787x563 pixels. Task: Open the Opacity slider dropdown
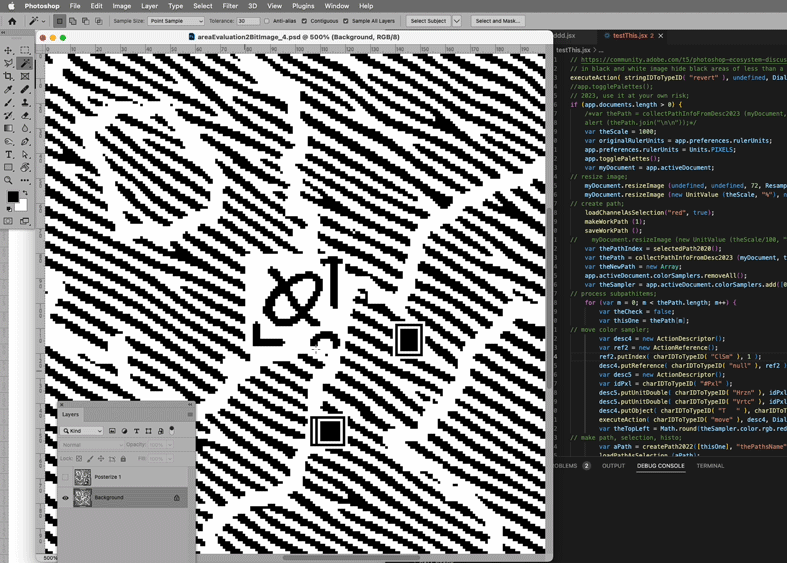170,445
